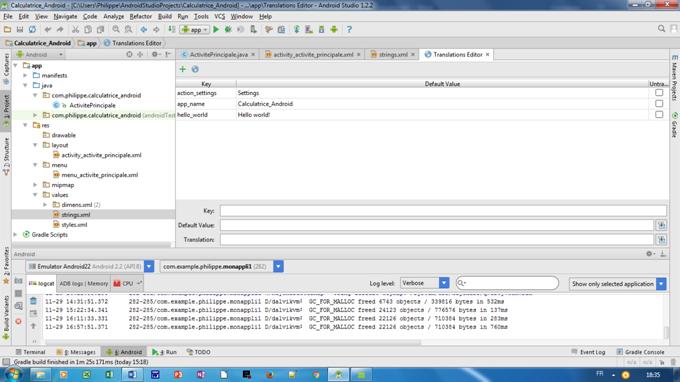680x382 pixels.
Task: Click the globe Add Locale icon
Action: click(195, 69)
